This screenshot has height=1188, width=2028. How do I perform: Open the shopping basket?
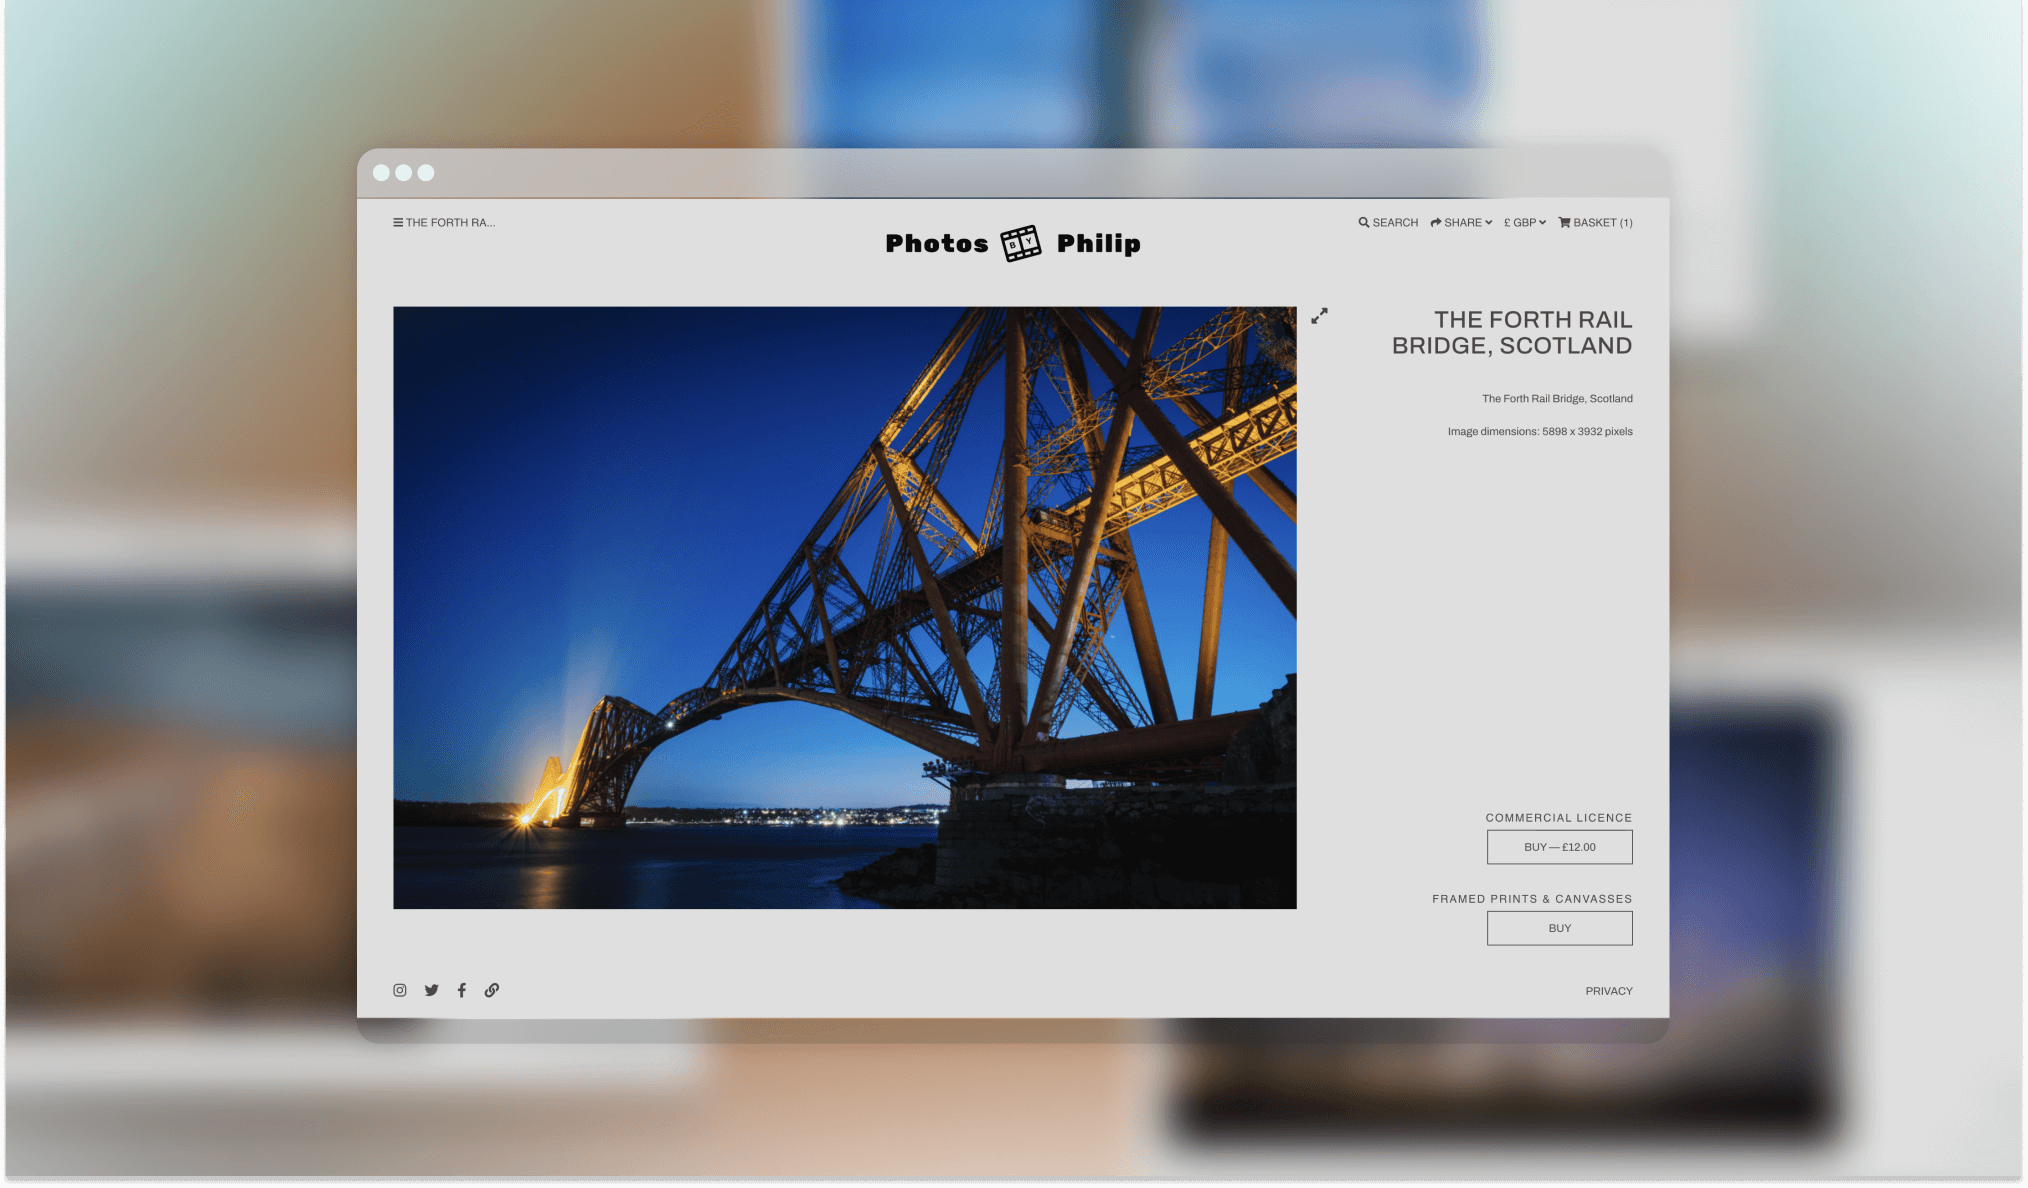pos(1595,222)
